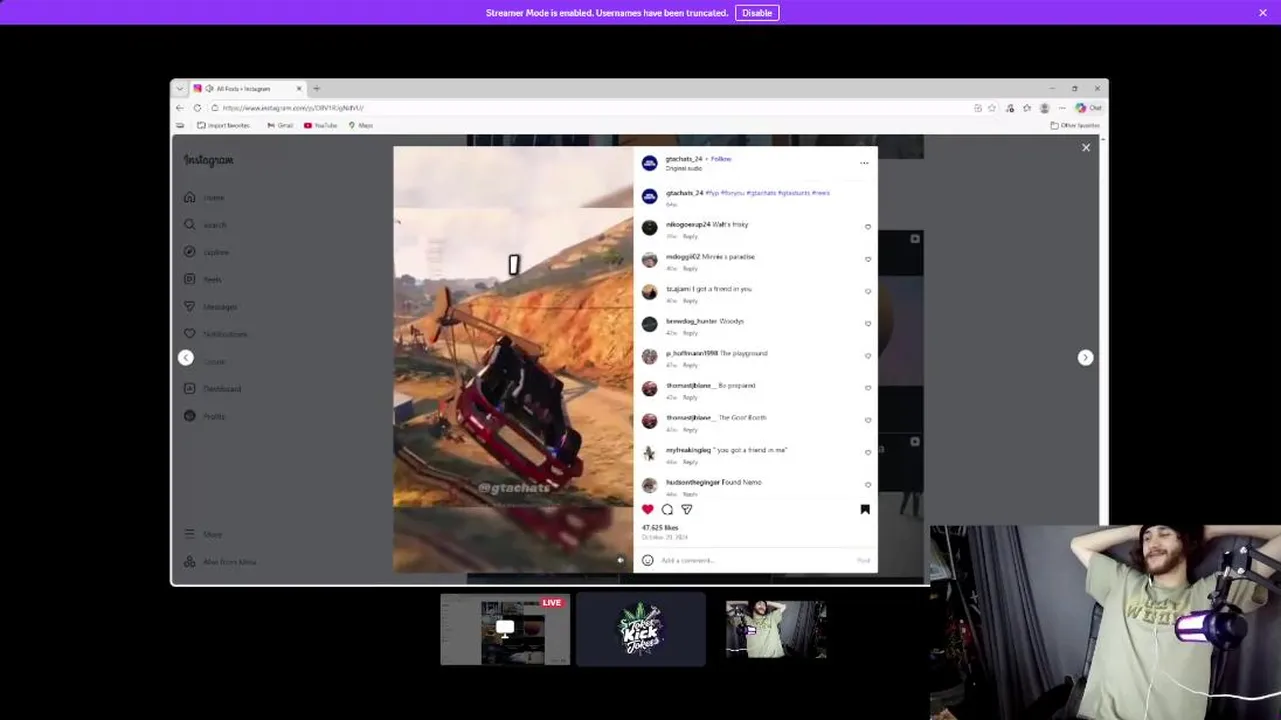Dismiss the Streamer Mode banner with X
The image size is (1281, 720).
tap(1263, 13)
